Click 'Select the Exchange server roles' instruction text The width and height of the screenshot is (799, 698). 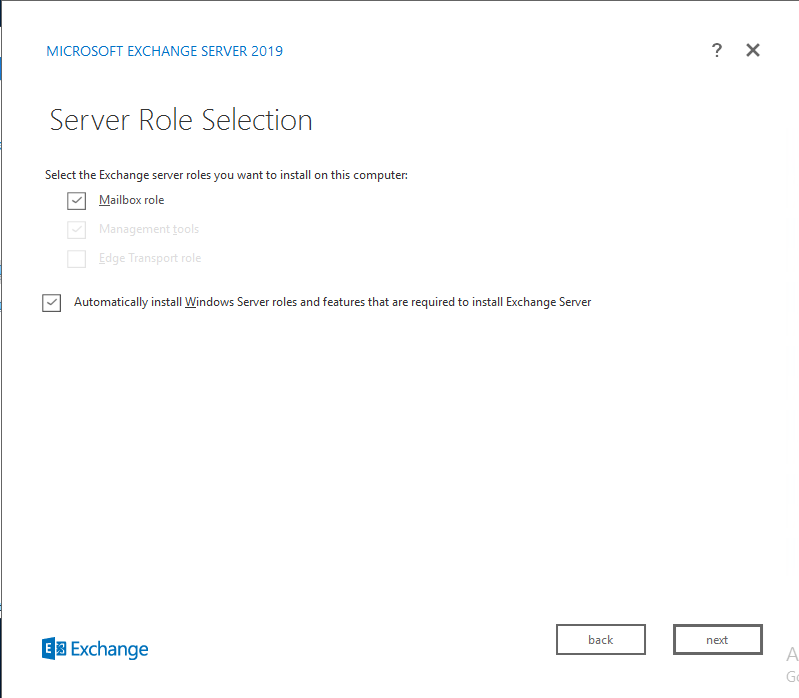pos(226,175)
